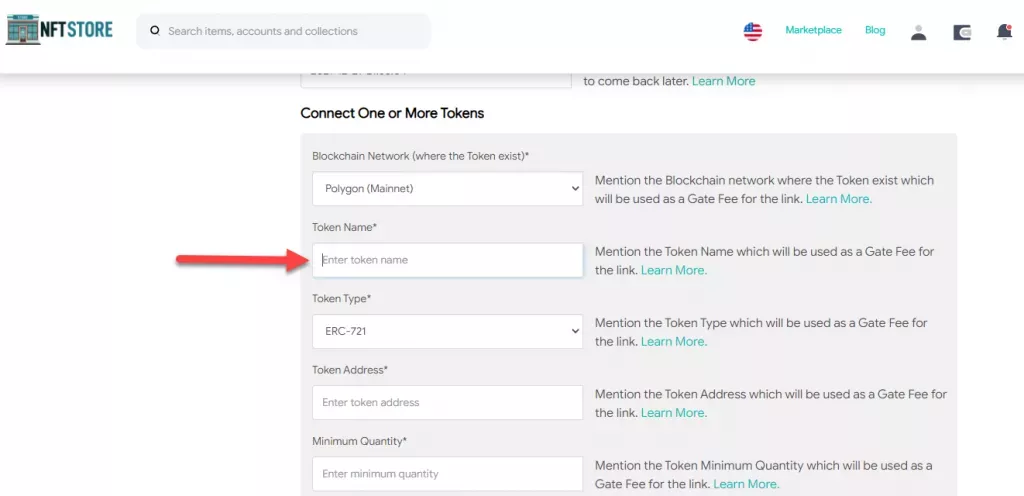Open the notifications bell

[1004, 32]
